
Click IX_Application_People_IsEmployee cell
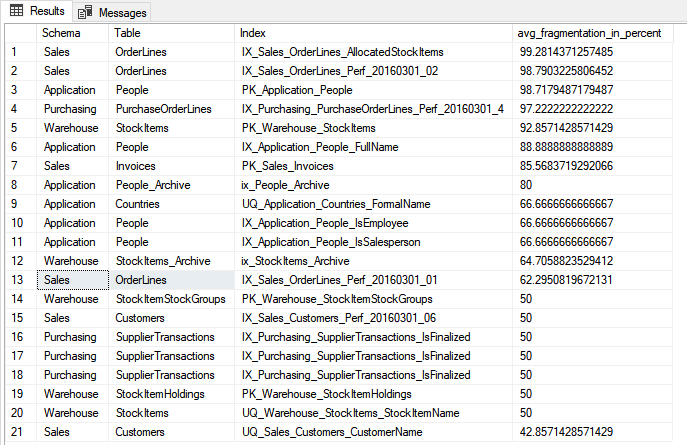pos(373,223)
